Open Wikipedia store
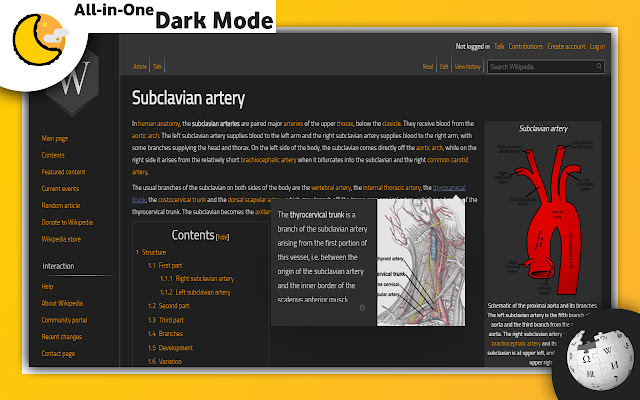The image size is (640, 400). [x=61, y=239]
